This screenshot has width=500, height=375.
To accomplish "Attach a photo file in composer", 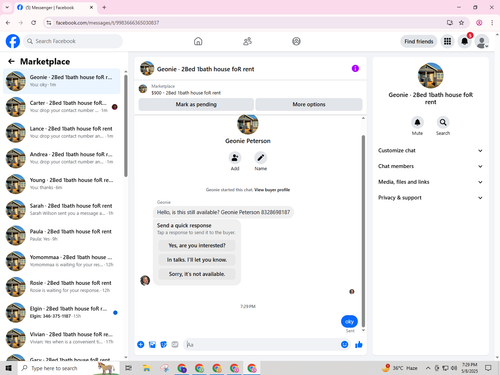I will [x=152, y=344].
